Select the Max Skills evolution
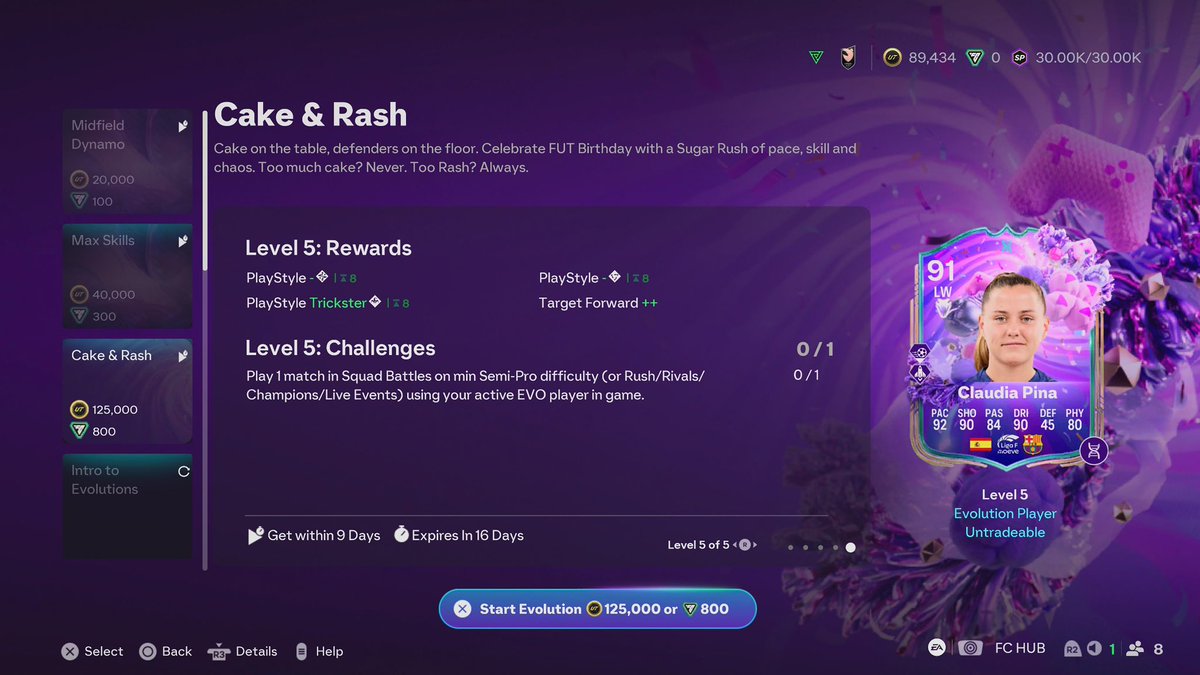Screen dimensions: 1200x675 127,276
